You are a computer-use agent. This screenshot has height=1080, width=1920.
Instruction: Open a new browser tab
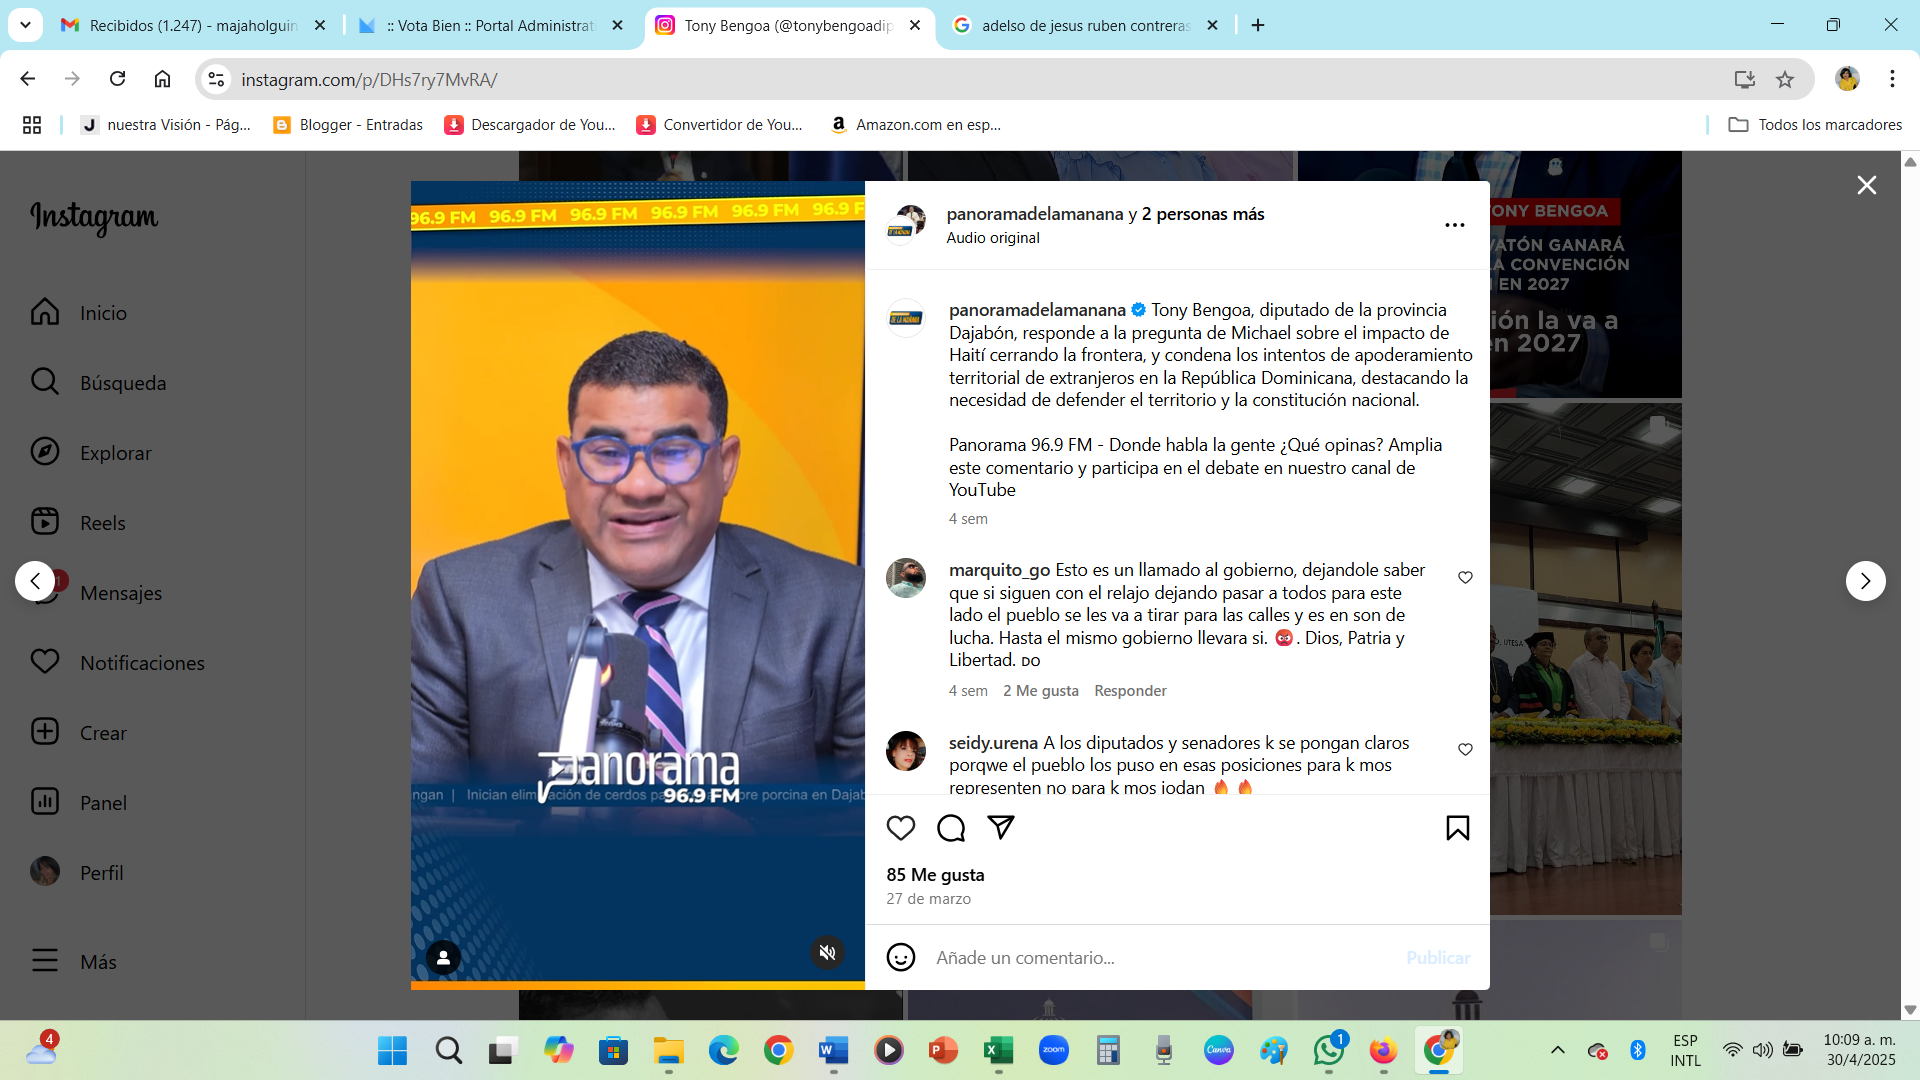point(1258,26)
